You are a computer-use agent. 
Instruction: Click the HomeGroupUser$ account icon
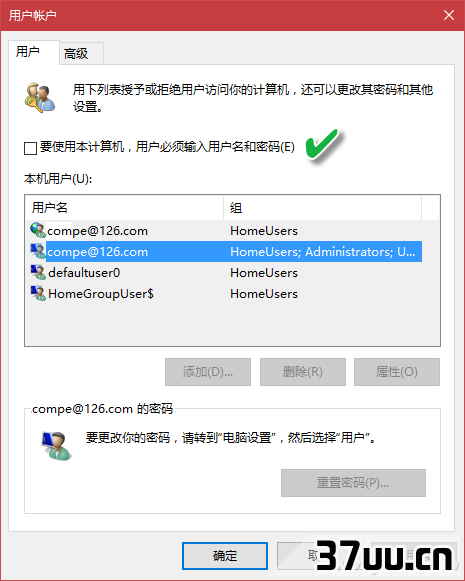coord(38,293)
